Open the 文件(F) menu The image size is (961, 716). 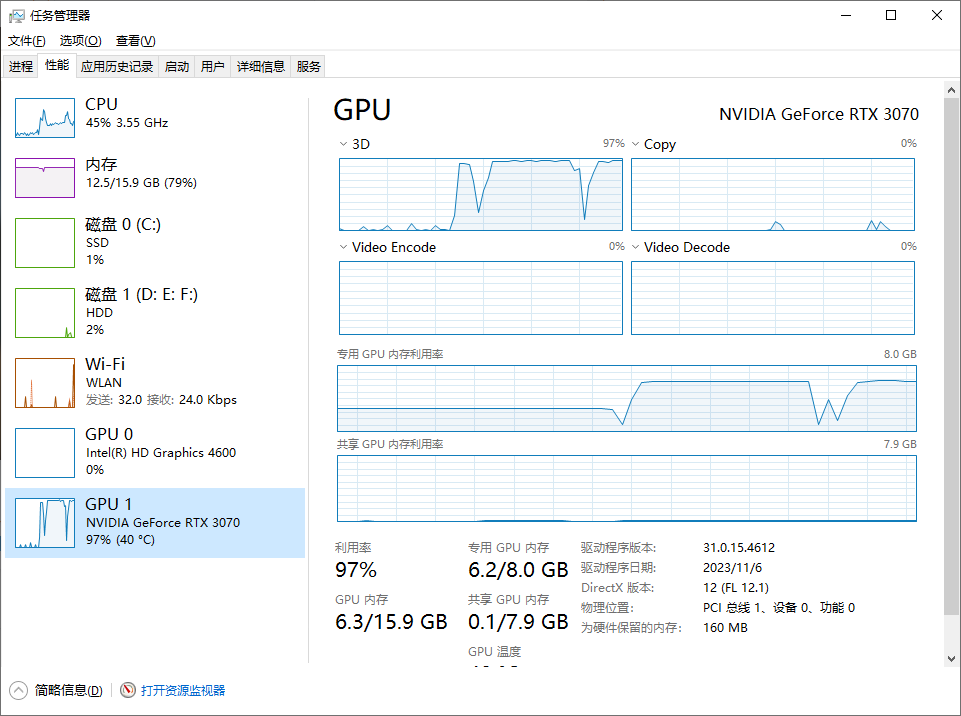[x=26, y=40]
